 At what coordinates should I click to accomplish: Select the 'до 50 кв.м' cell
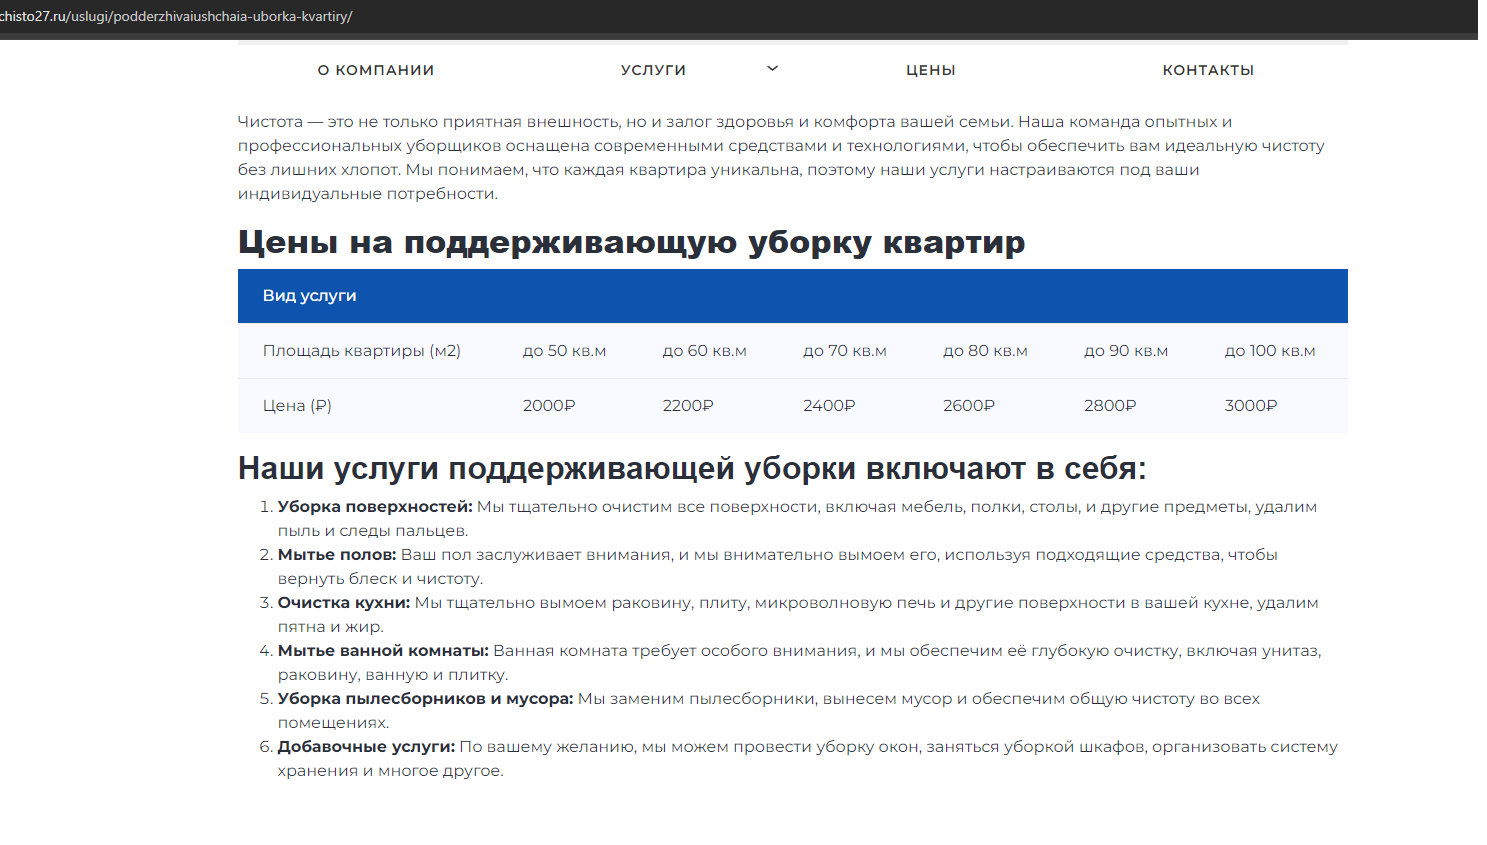(x=565, y=351)
